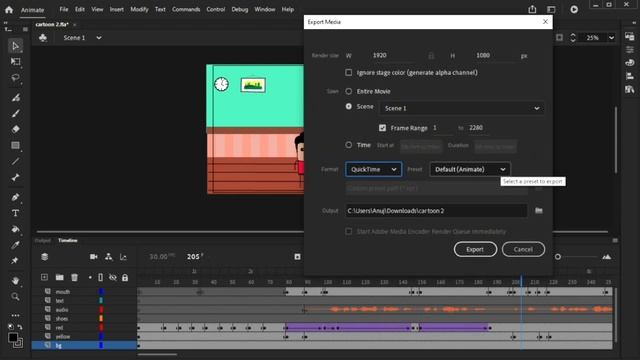640x360 pixels.
Task: Close the Export Media dialog
Action: 545,22
